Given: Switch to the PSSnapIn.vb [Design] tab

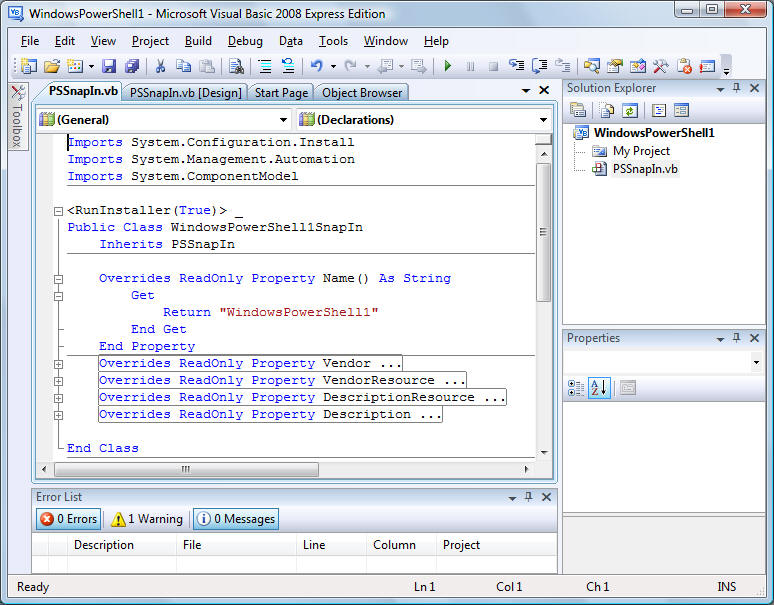Looking at the screenshot, I should coord(186,93).
